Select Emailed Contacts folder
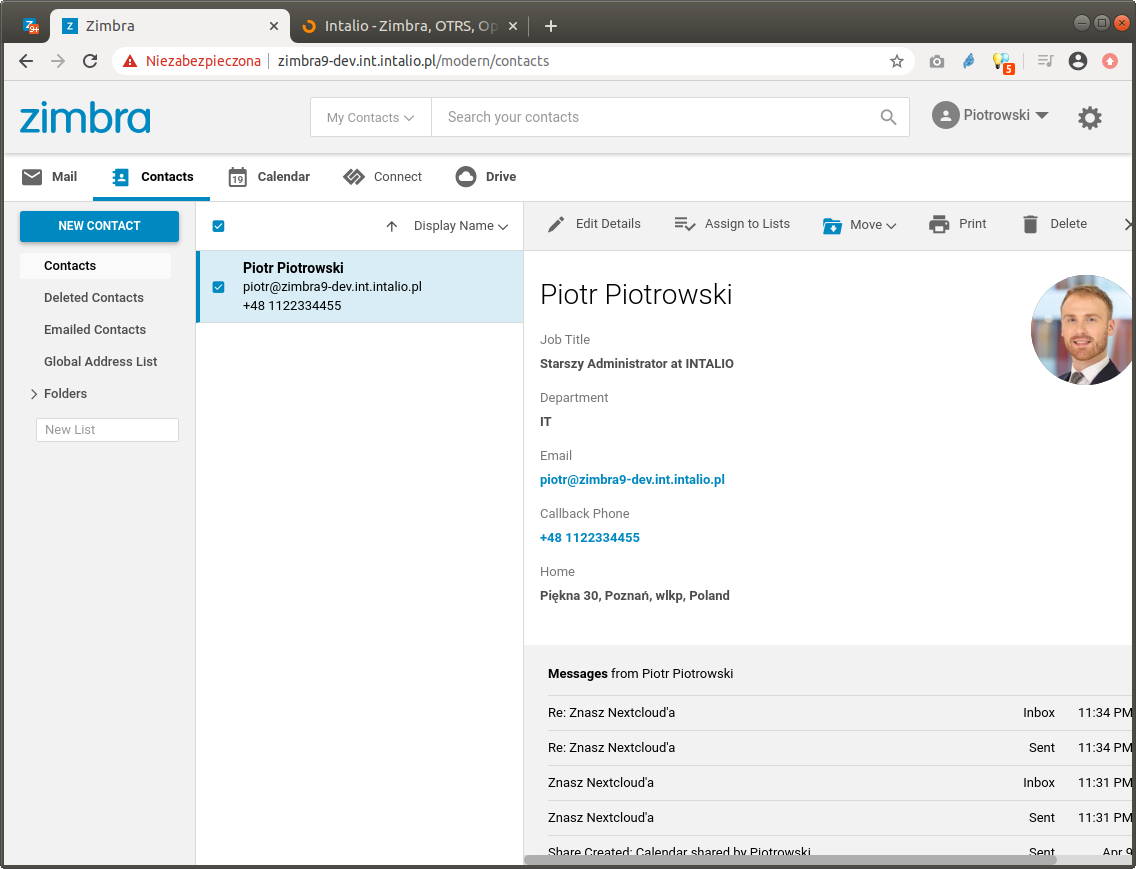Screen dimensions: 1136x869 (x=95, y=330)
